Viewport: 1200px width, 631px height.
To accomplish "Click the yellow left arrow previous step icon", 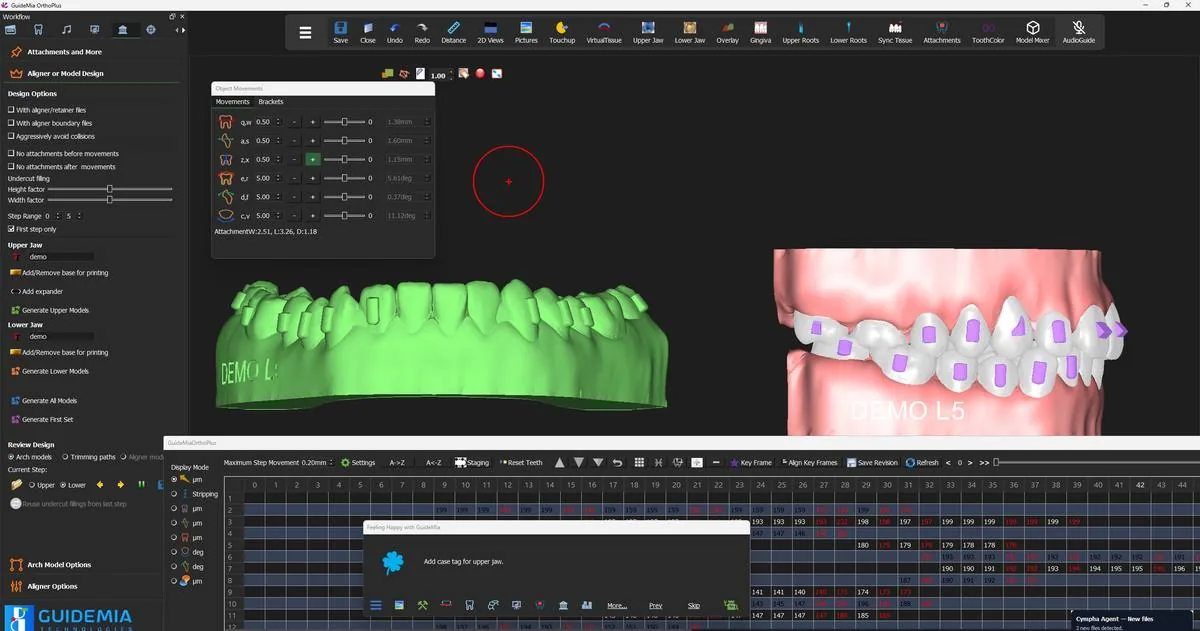I will (x=100, y=485).
